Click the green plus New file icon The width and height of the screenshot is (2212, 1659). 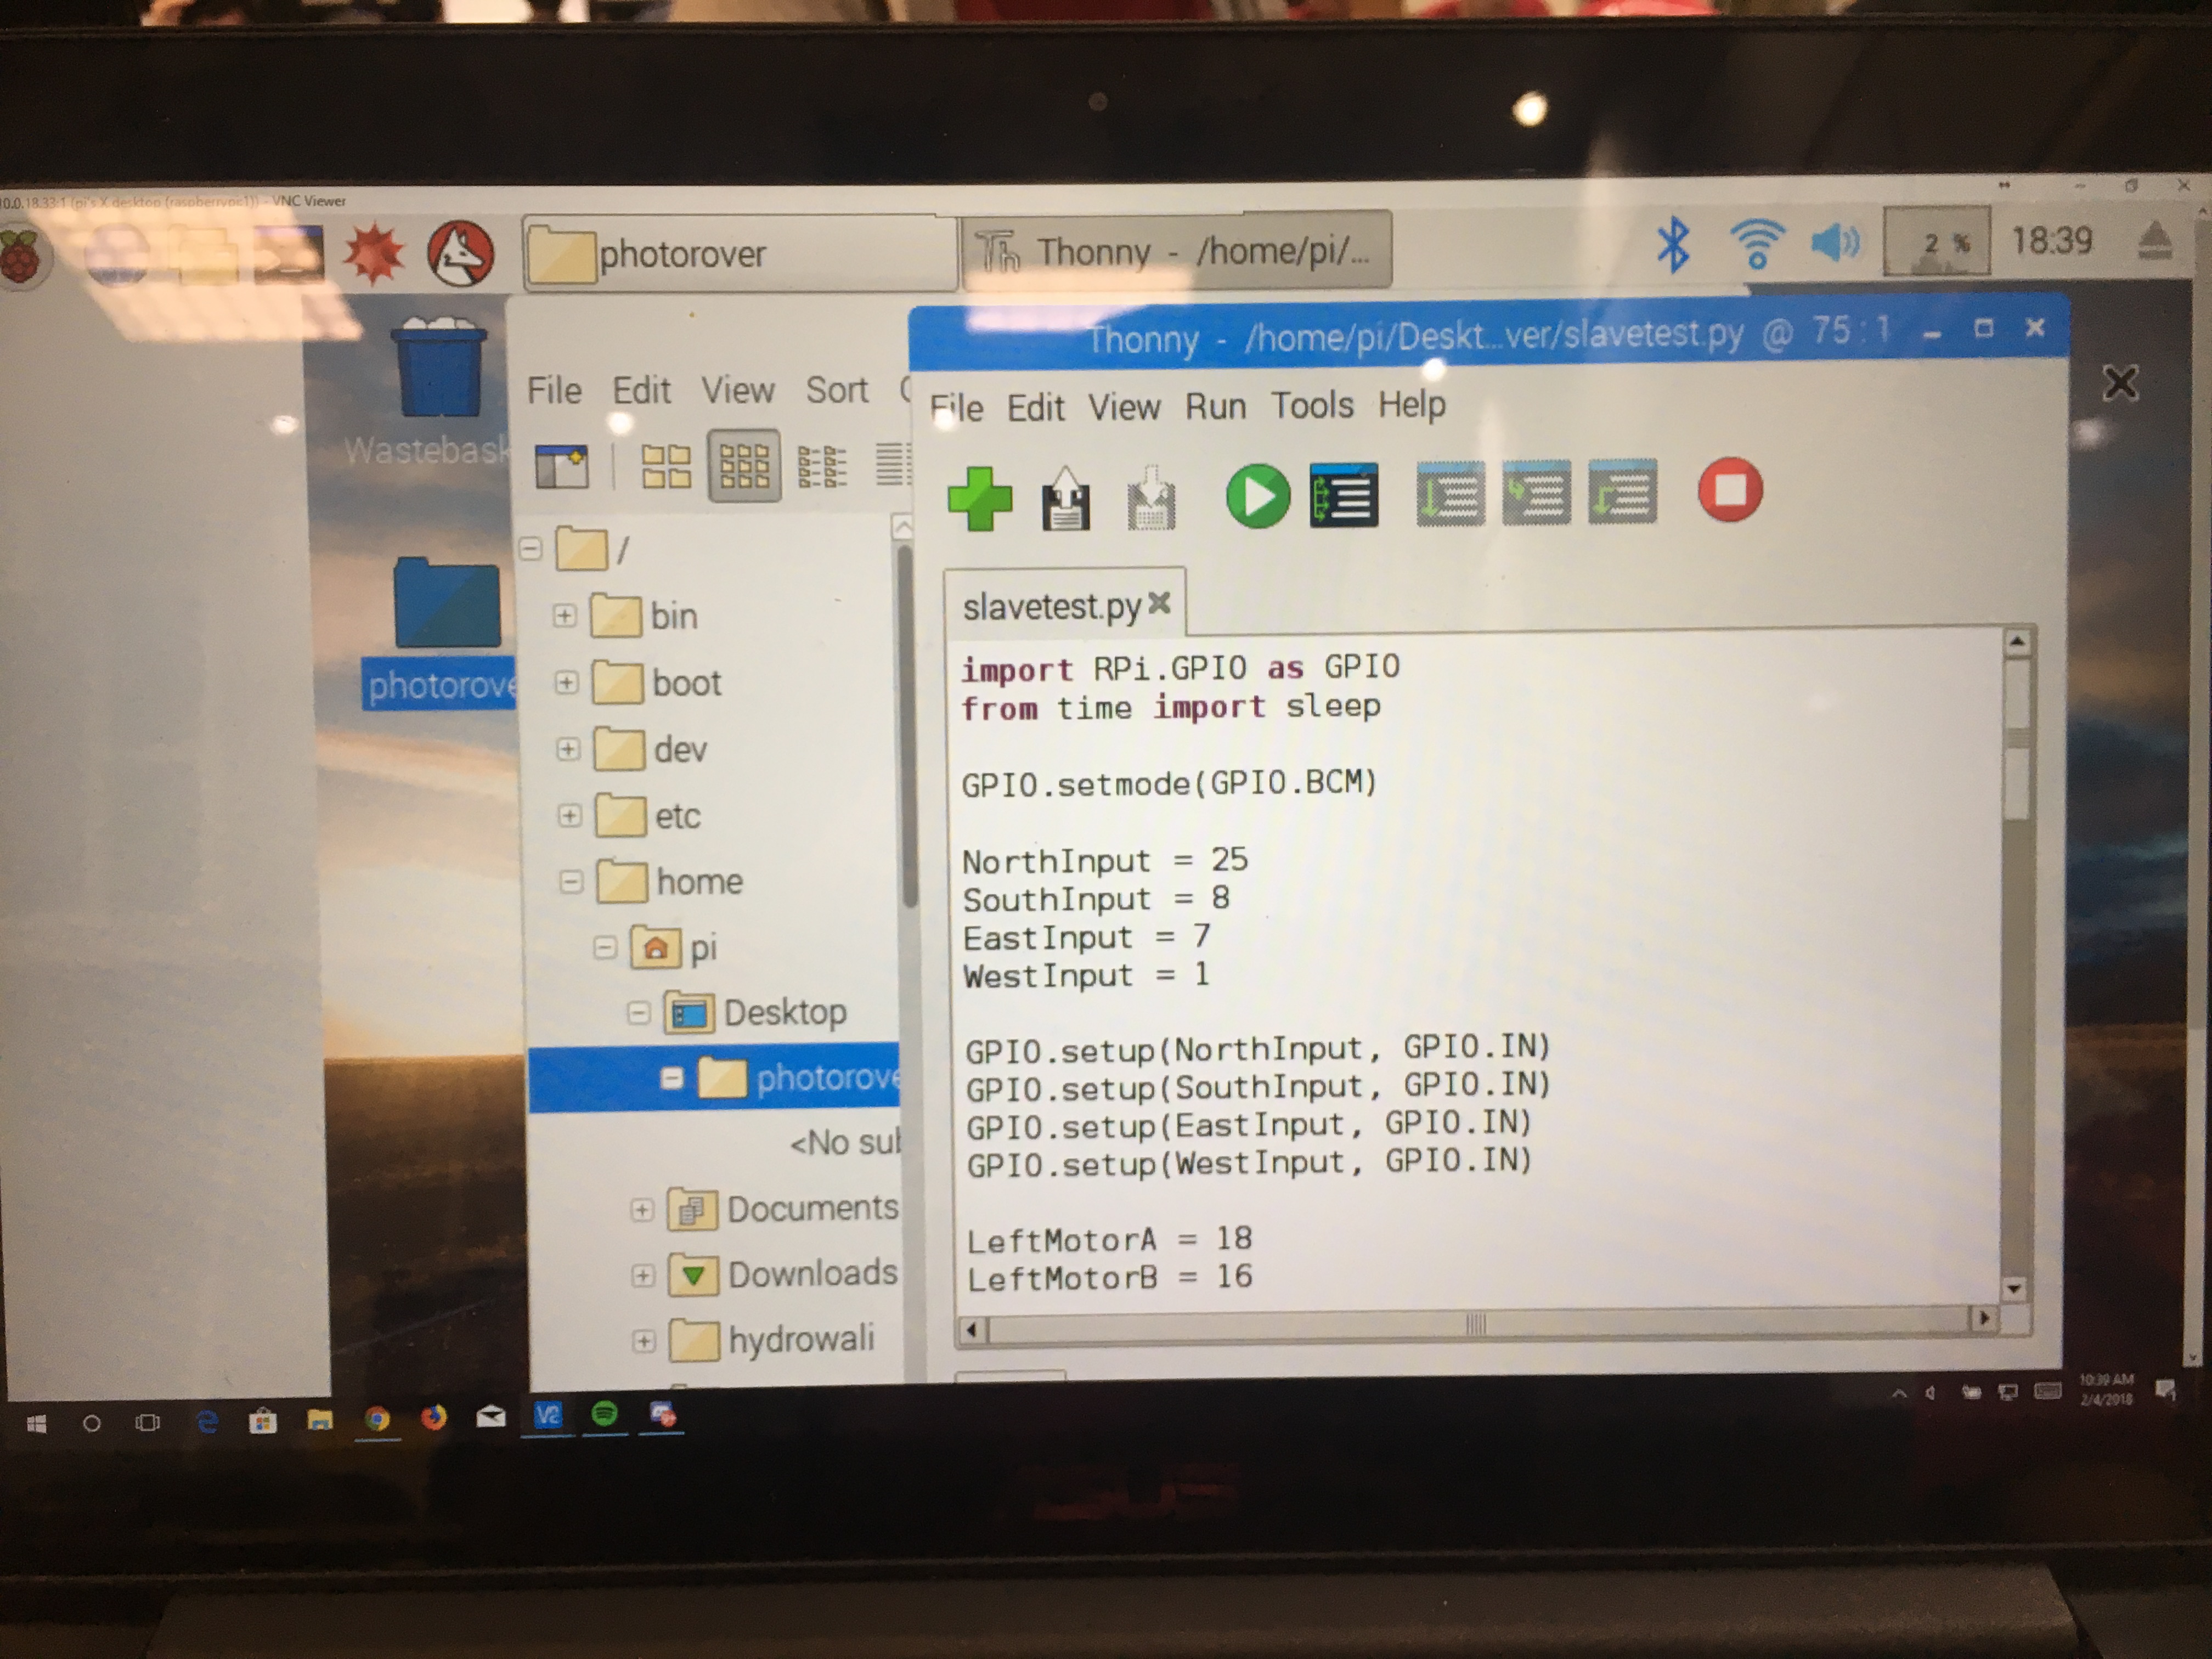pos(980,498)
